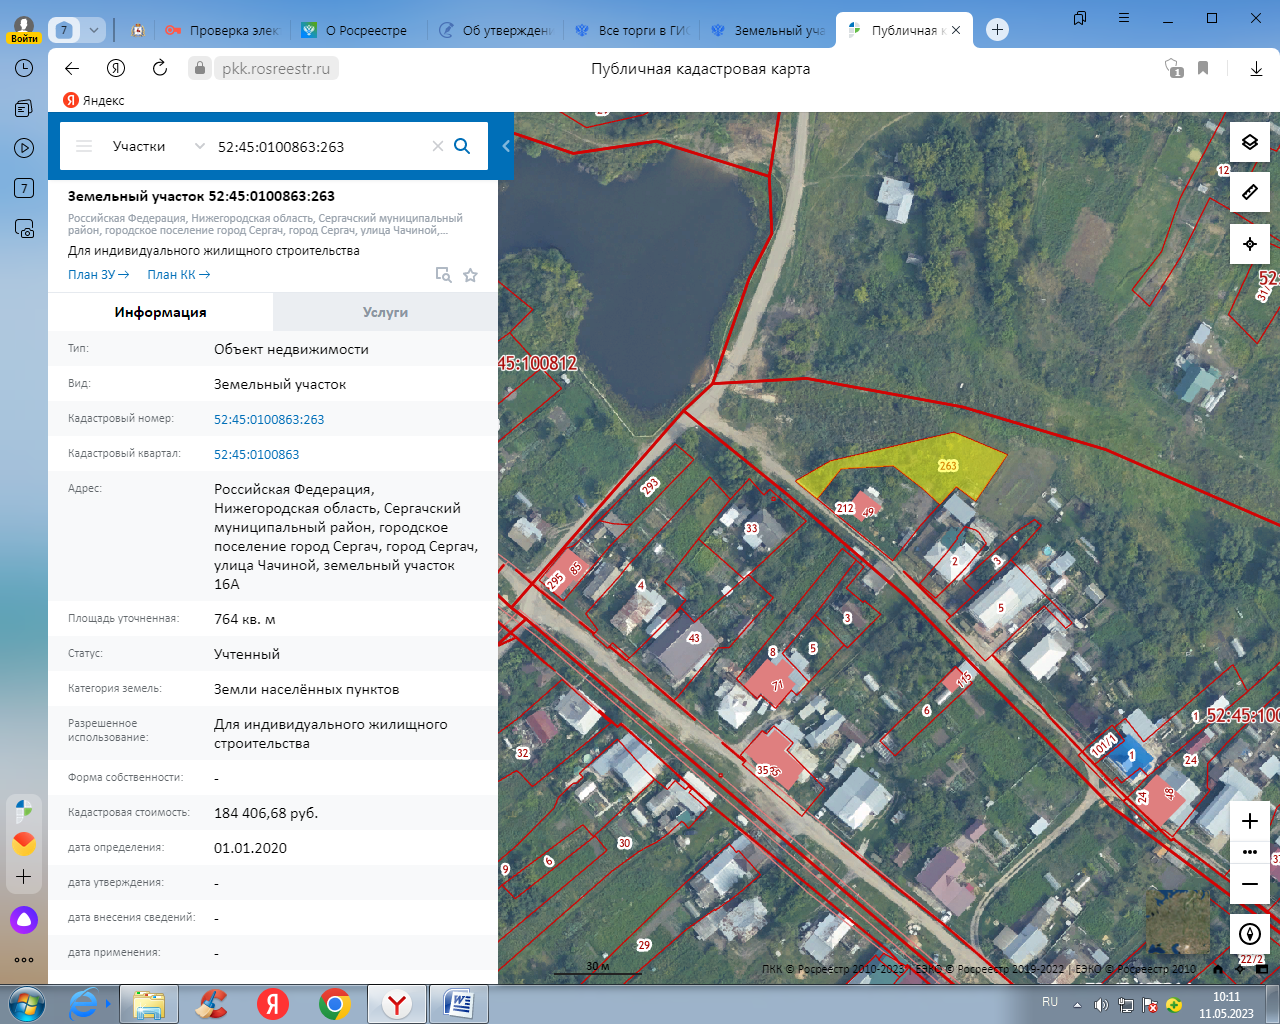Reload the page in the browser
Screen dimensions: 1280x1024
[160, 68]
